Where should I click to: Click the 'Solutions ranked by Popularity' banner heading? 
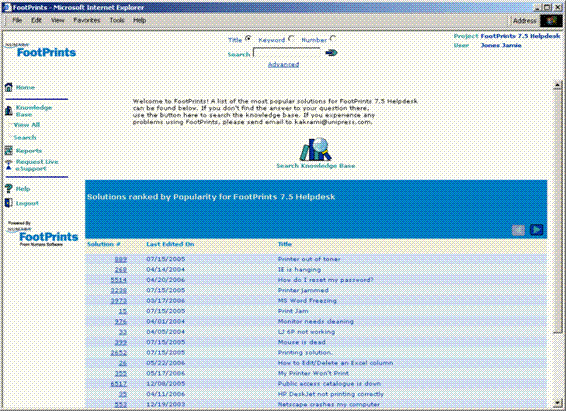[211, 197]
